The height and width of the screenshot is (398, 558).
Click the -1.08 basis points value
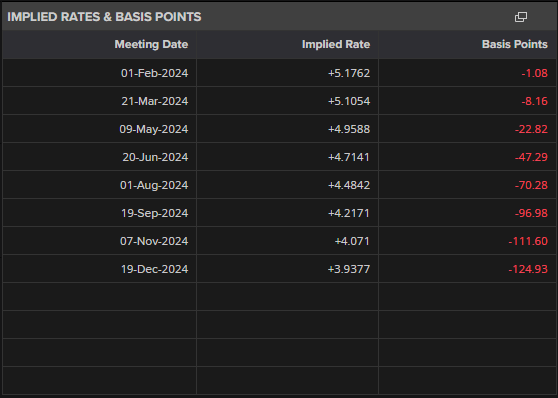click(x=535, y=73)
